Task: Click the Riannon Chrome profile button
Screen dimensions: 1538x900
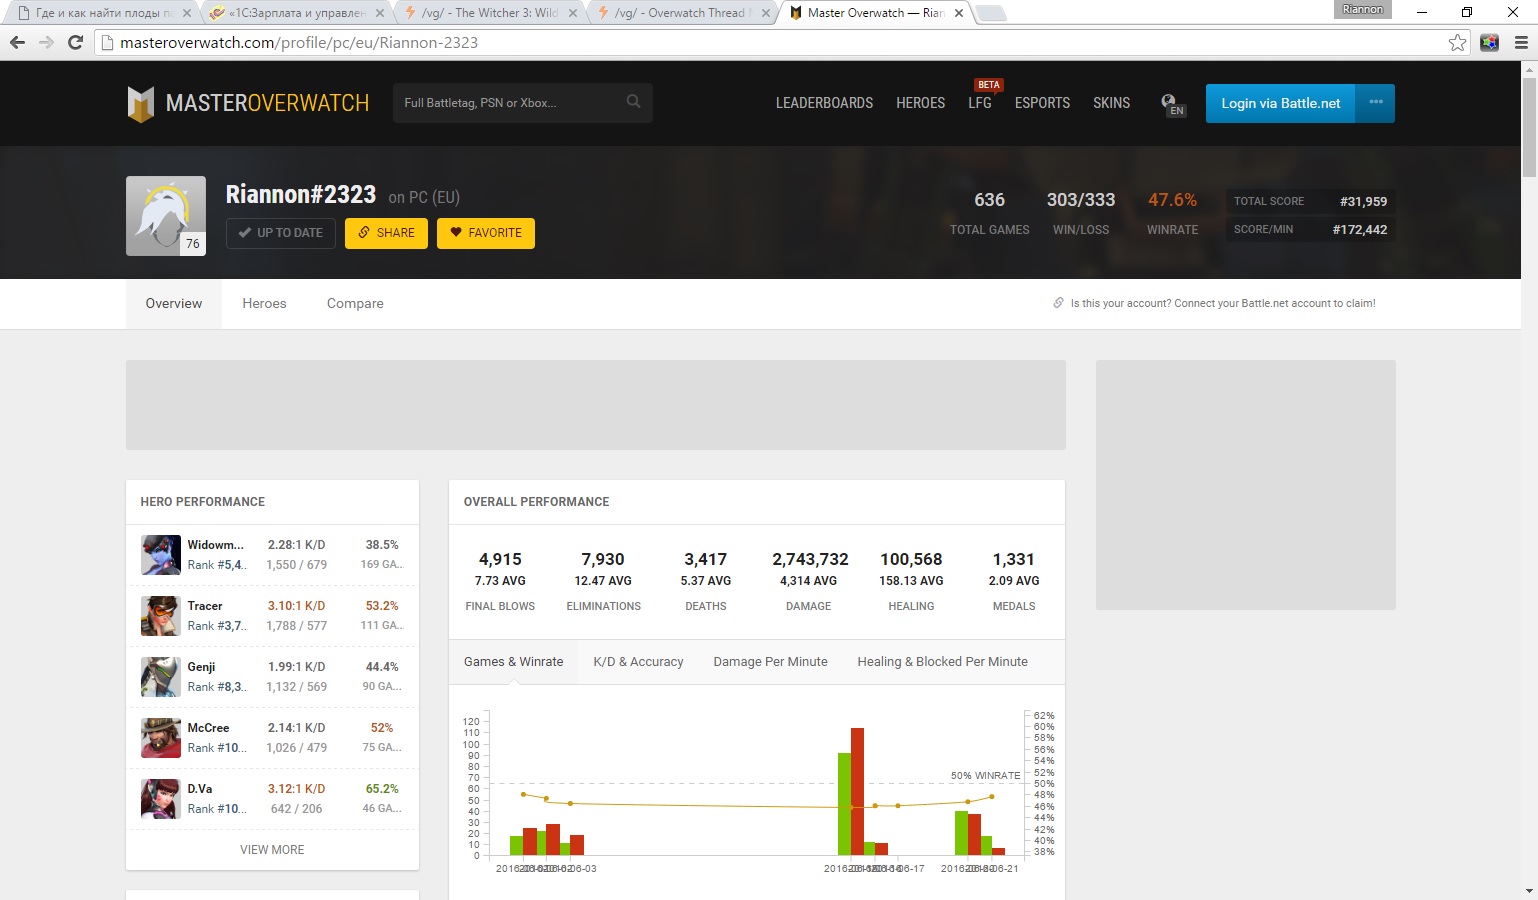Action: pyautogui.click(x=1362, y=9)
